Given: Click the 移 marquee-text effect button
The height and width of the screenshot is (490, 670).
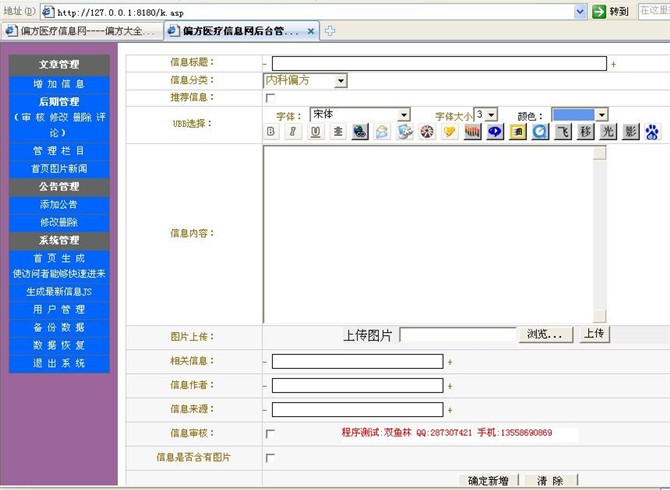Looking at the screenshot, I should [585, 132].
